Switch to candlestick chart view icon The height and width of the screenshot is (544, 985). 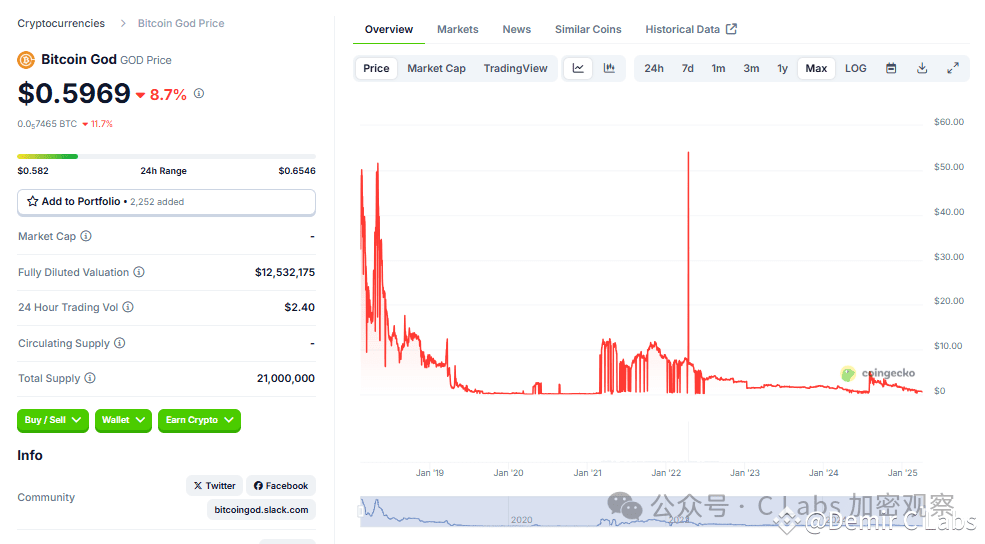(x=609, y=68)
